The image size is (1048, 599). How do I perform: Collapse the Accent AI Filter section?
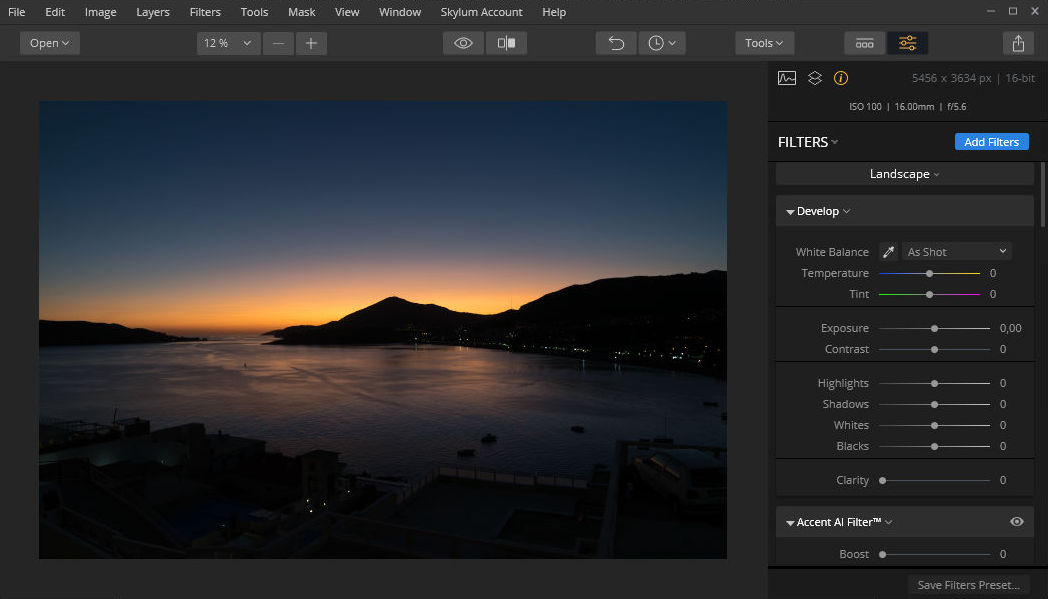[x=790, y=523]
